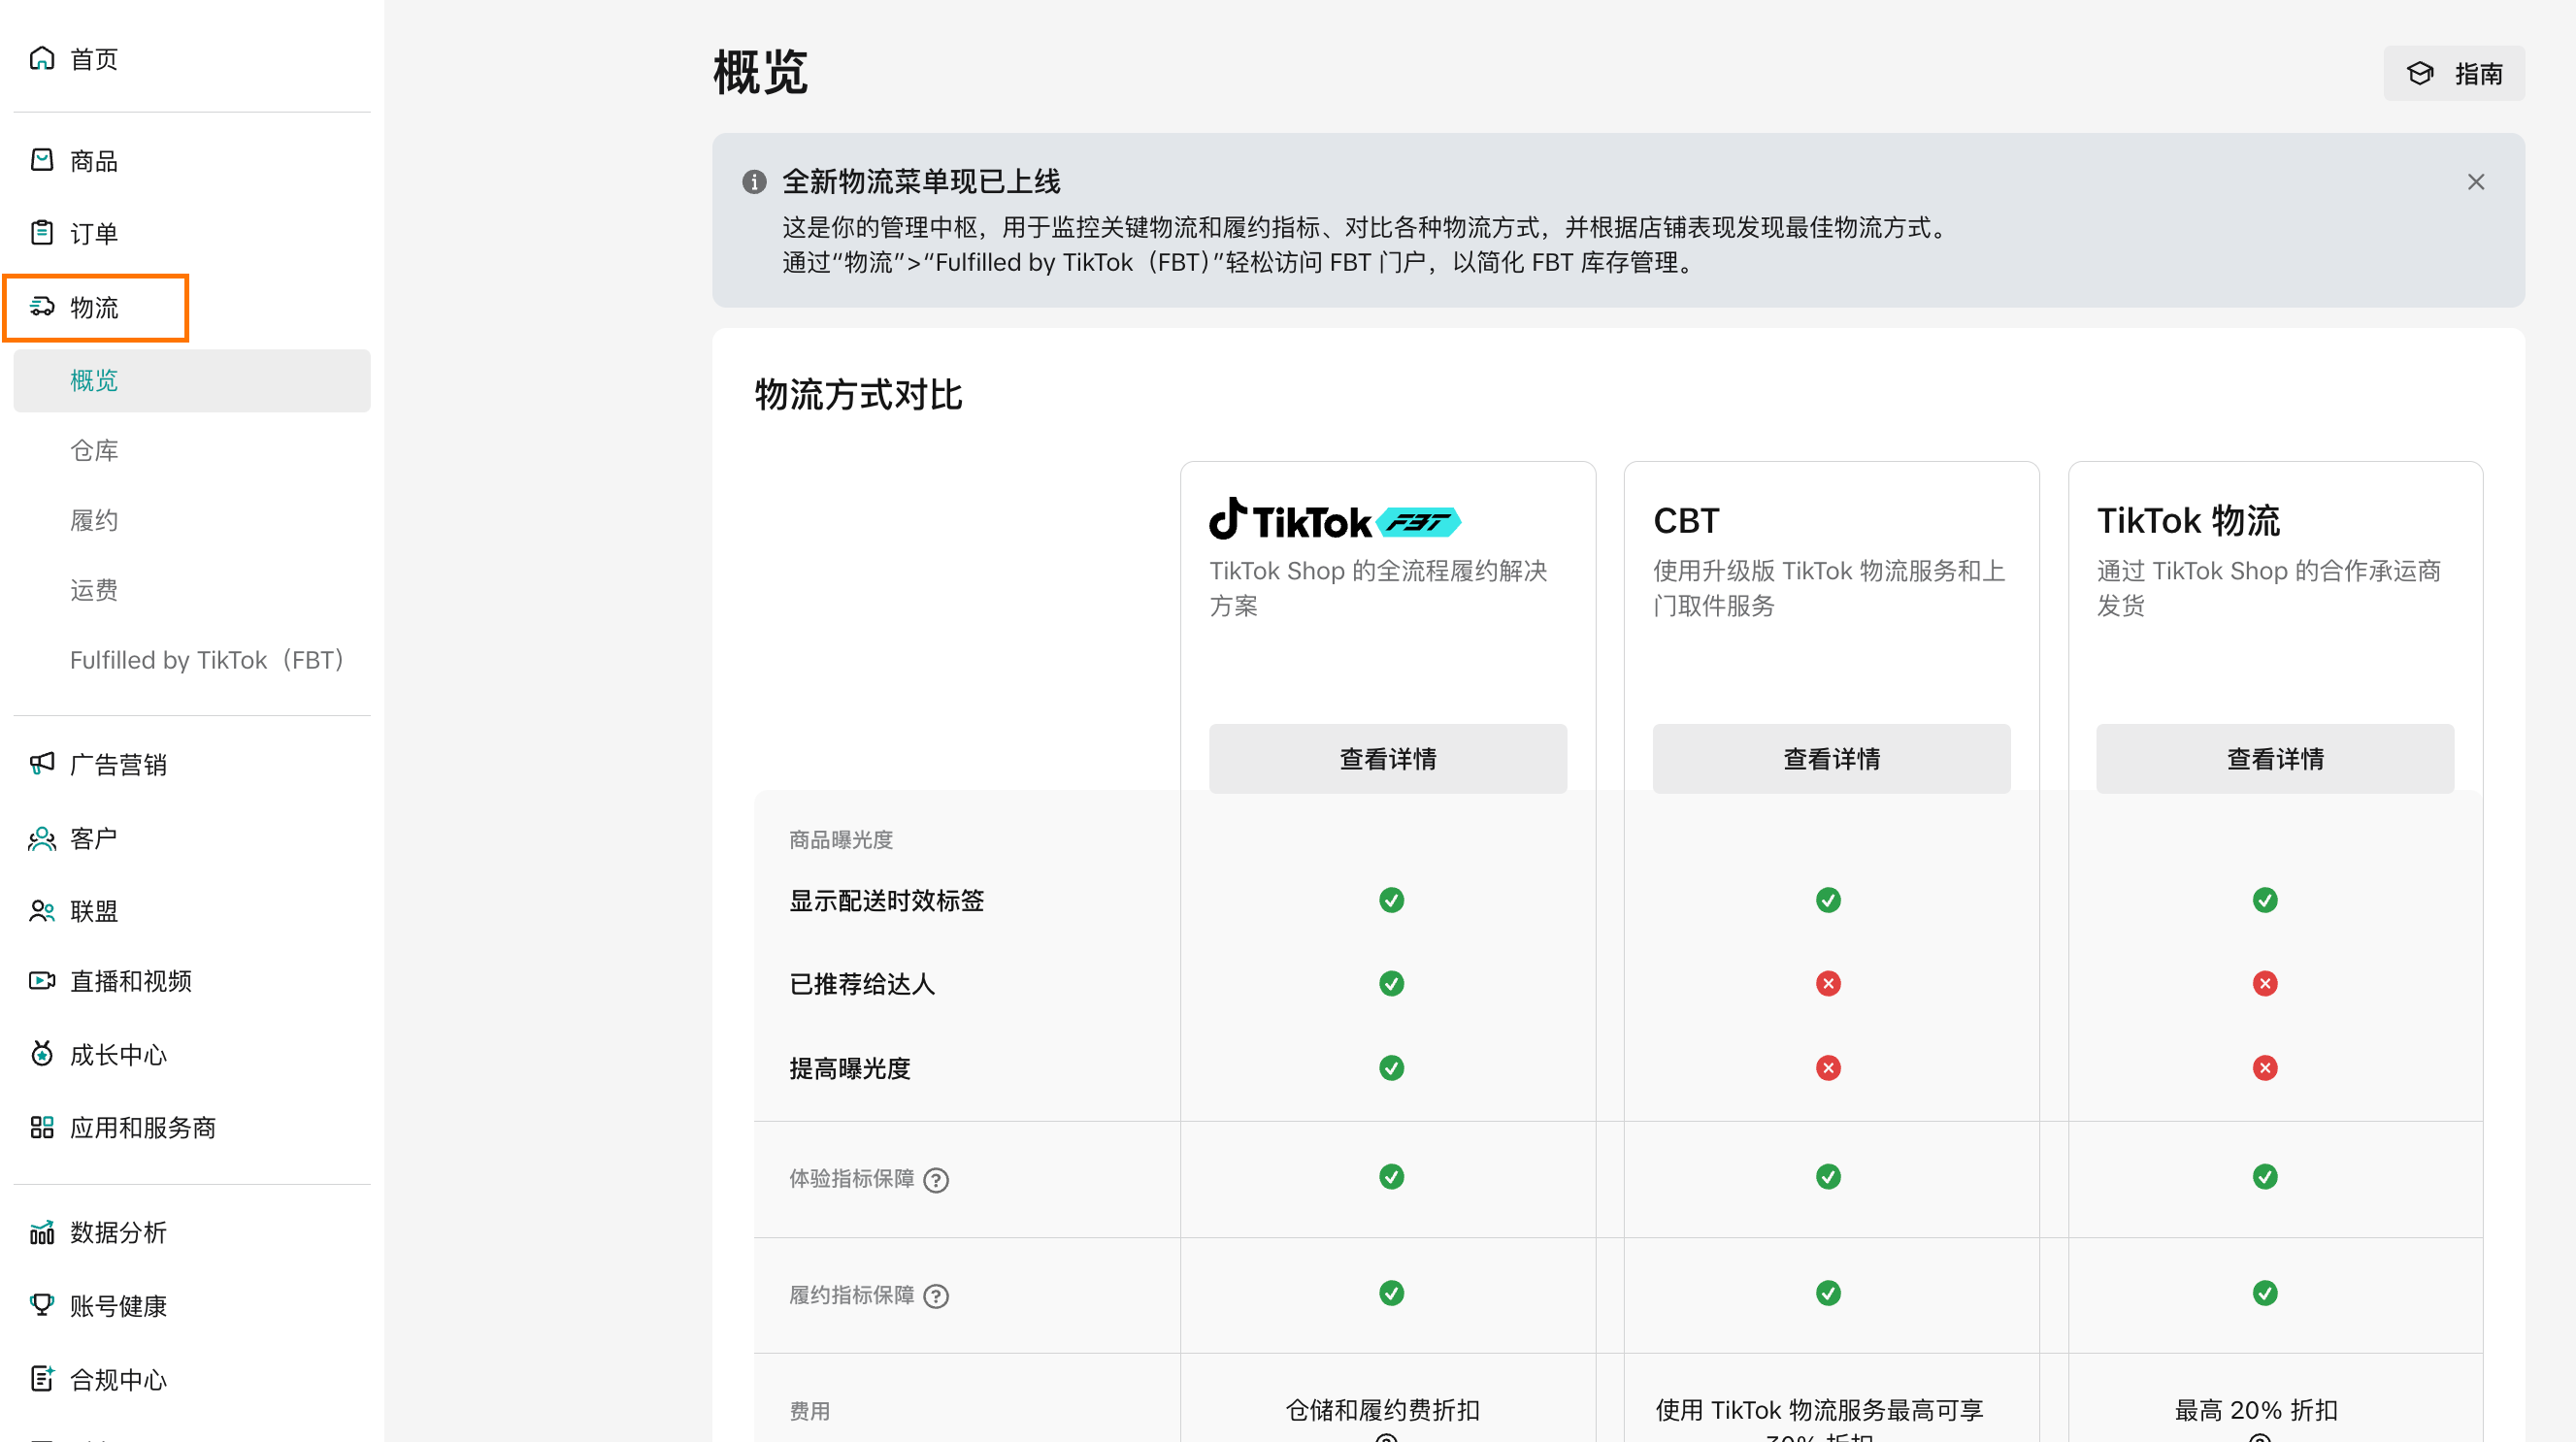The height and width of the screenshot is (1442, 2576).
Task: Open Growth Center (成长中心) medal icon
Action: click(x=42, y=1054)
